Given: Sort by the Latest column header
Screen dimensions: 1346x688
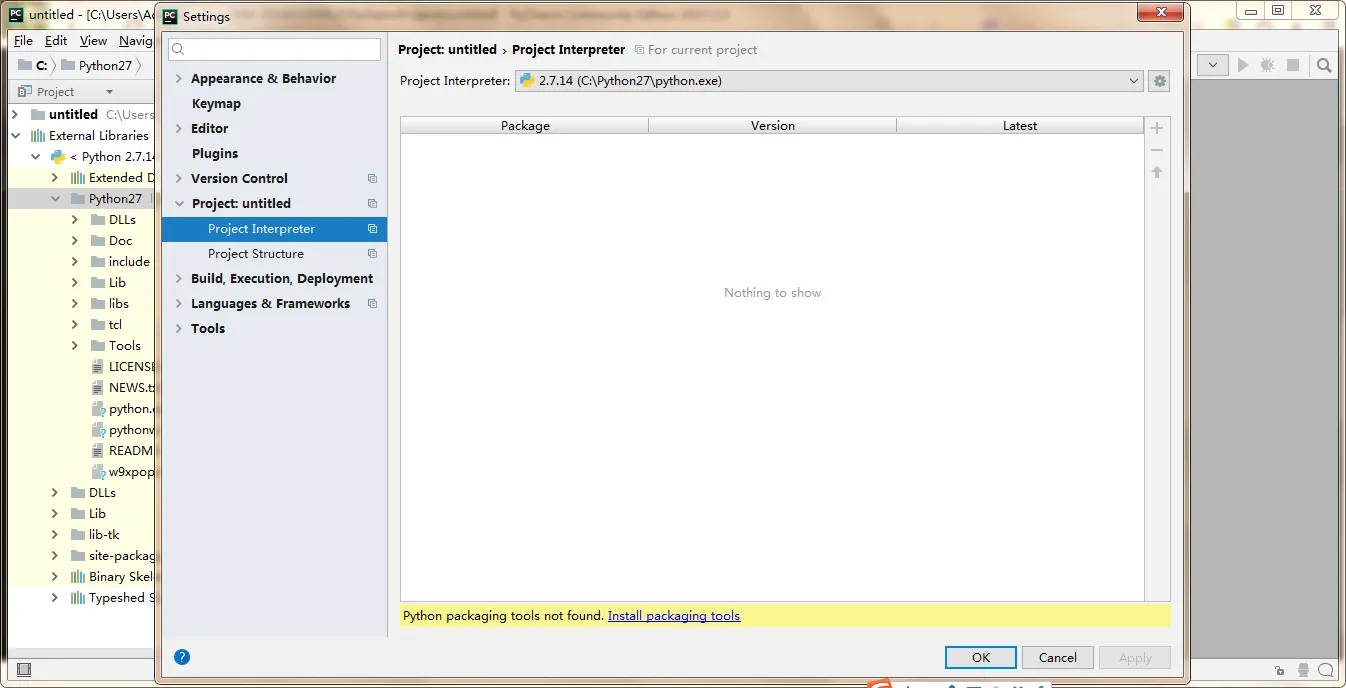Looking at the screenshot, I should coord(1020,126).
